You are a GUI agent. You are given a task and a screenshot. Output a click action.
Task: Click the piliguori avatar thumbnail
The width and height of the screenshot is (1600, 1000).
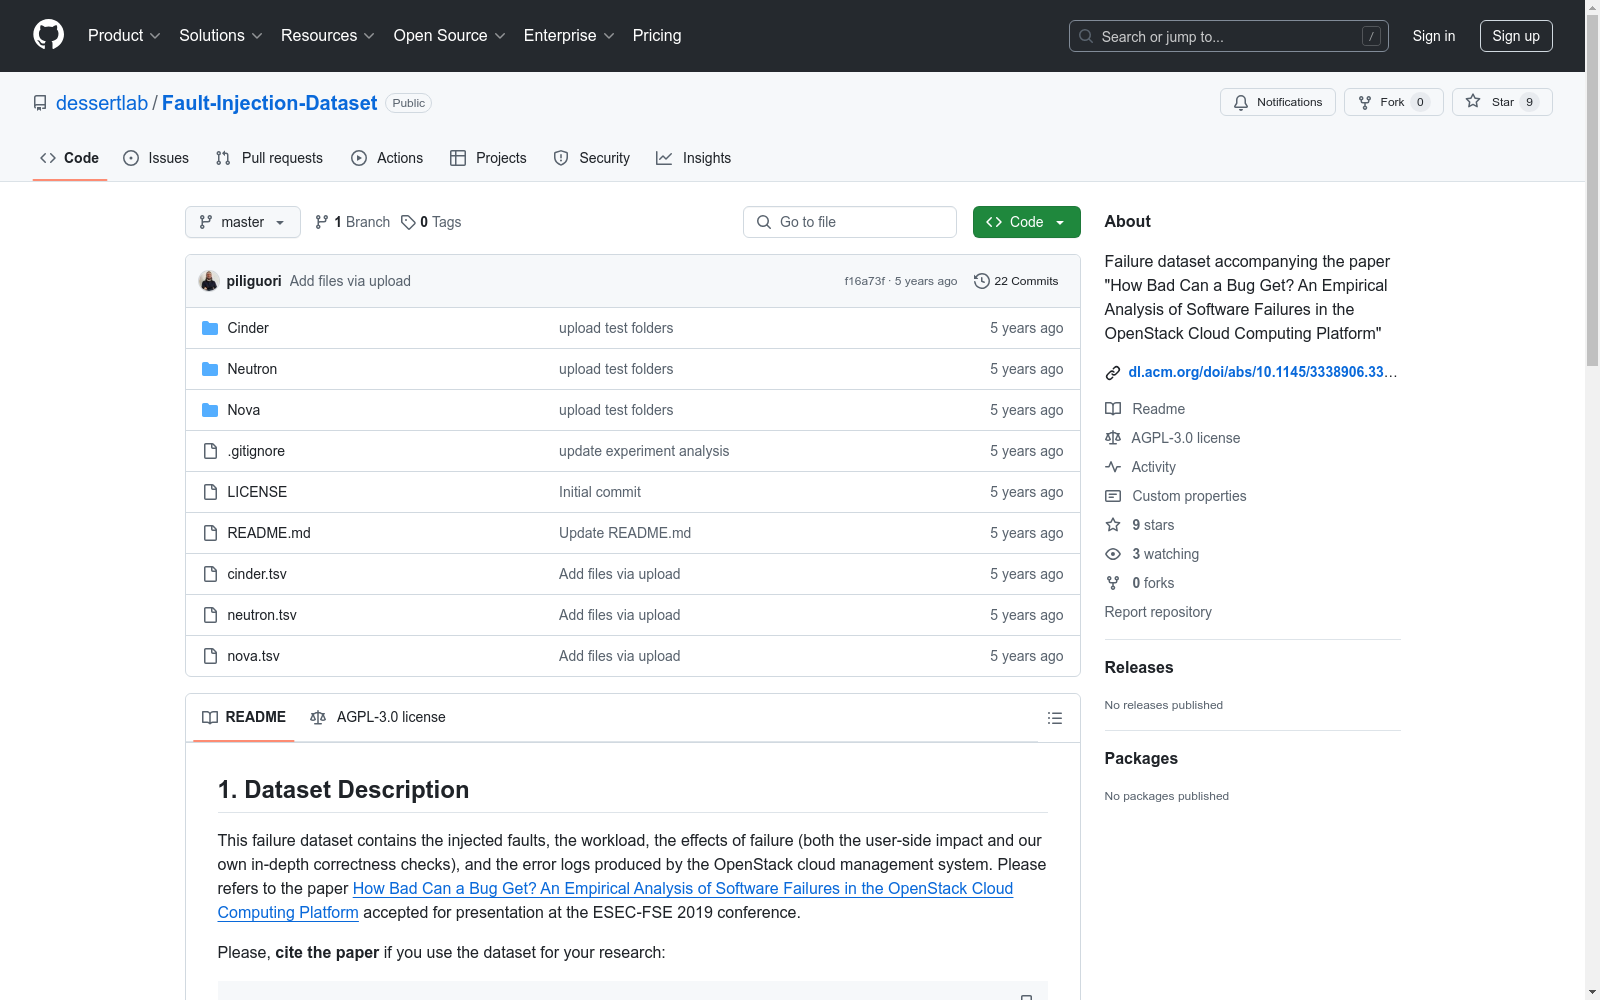[x=209, y=281]
